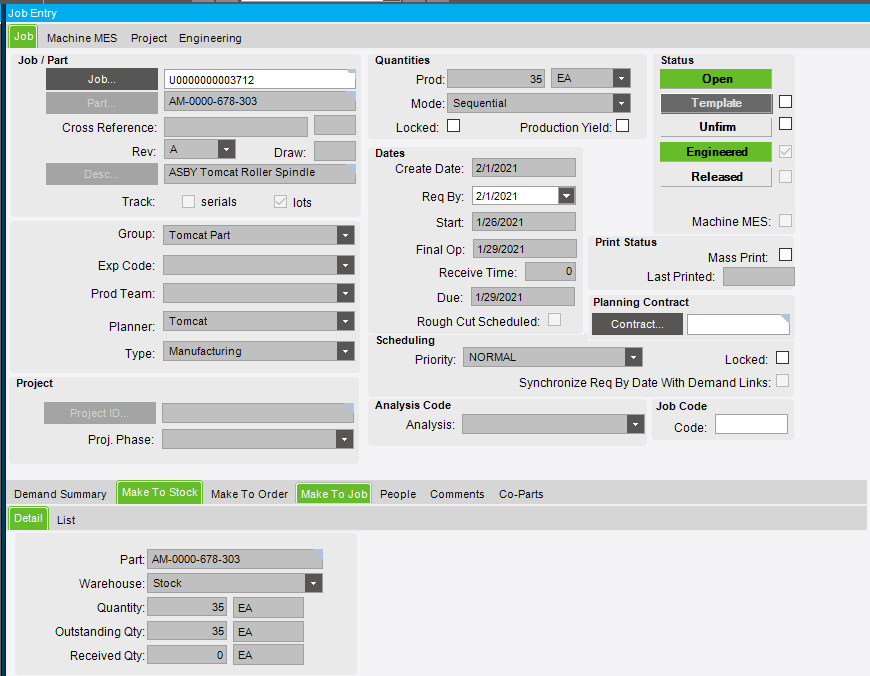
Task: Toggle the Track serials checkbox
Action: (189, 201)
